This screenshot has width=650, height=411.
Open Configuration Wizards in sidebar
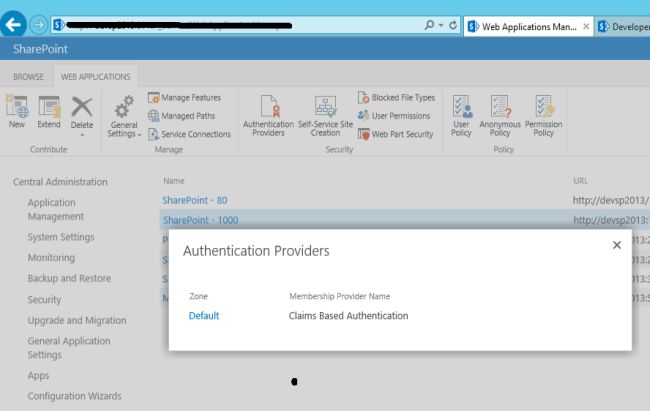[x=75, y=396]
